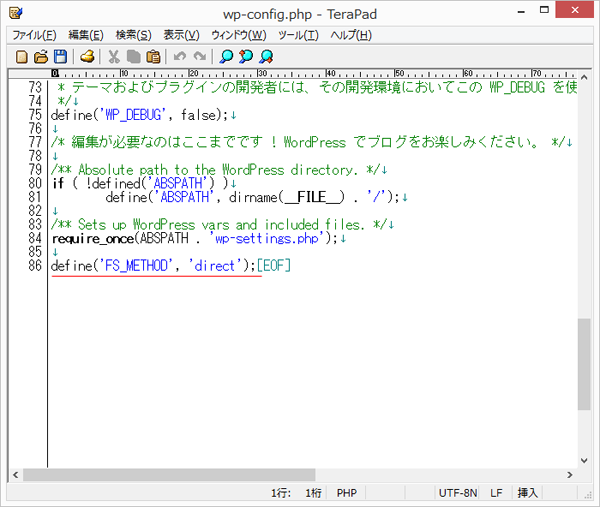Click 'wp-settings.php' string on line 84
This screenshot has height=507, width=600.
point(266,238)
